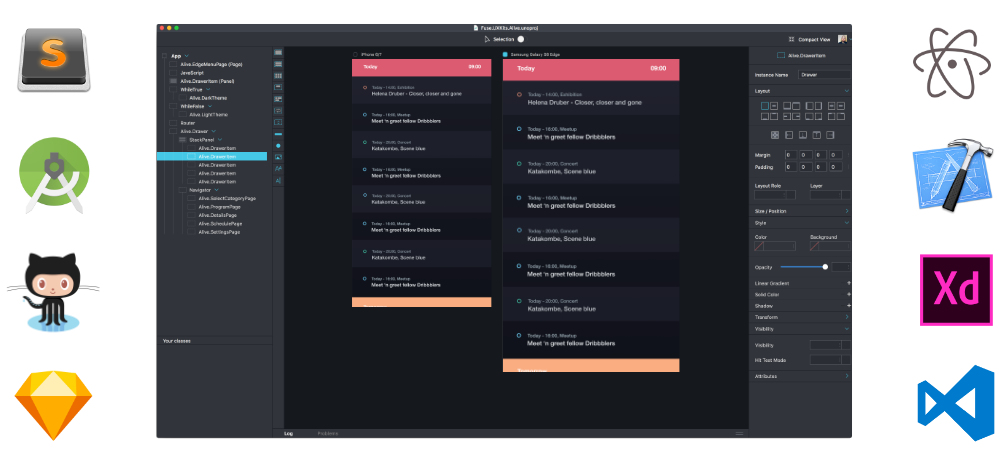Viewport: 1000px width, 464px height.
Task: Choose the first layout alignment box (highlighted)
Action: coord(765,106)
